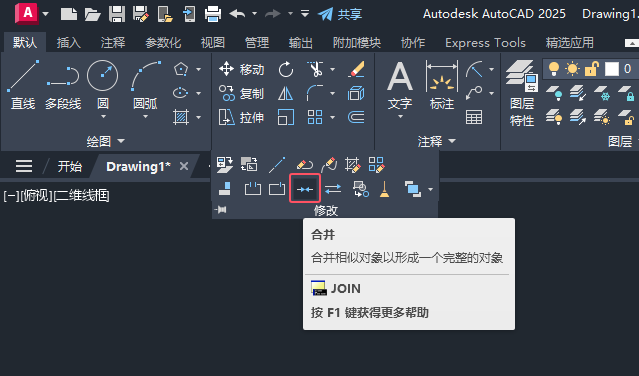Click the Erase tool icon
The height and width of the screenshot is (376, 639).
click(x=356, y=70)
